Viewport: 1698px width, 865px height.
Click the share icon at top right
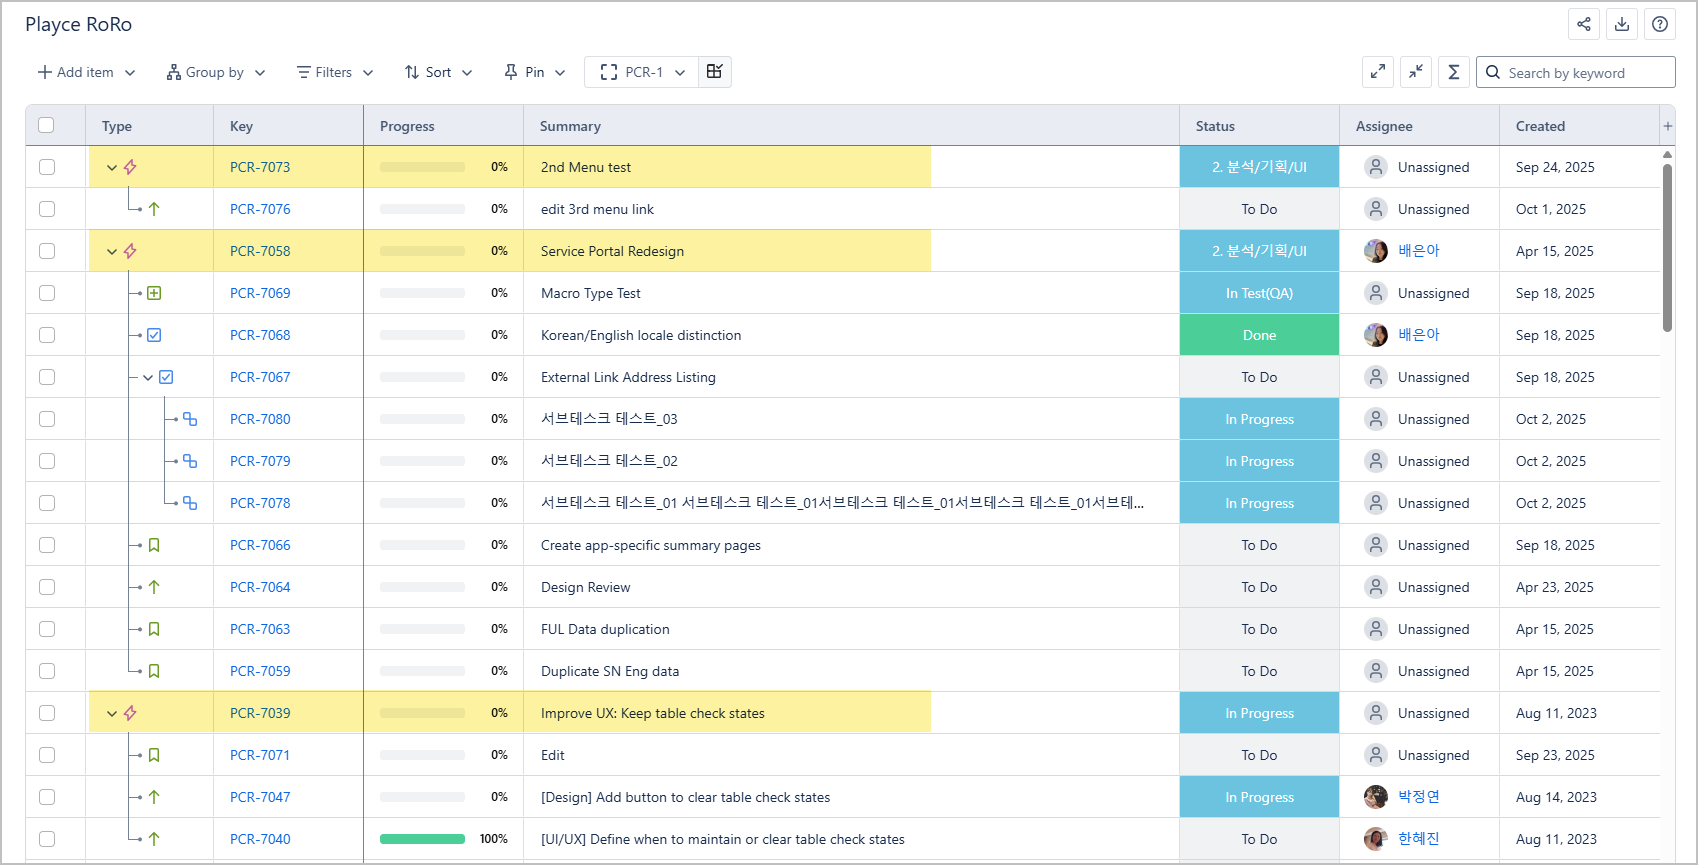1584,24
